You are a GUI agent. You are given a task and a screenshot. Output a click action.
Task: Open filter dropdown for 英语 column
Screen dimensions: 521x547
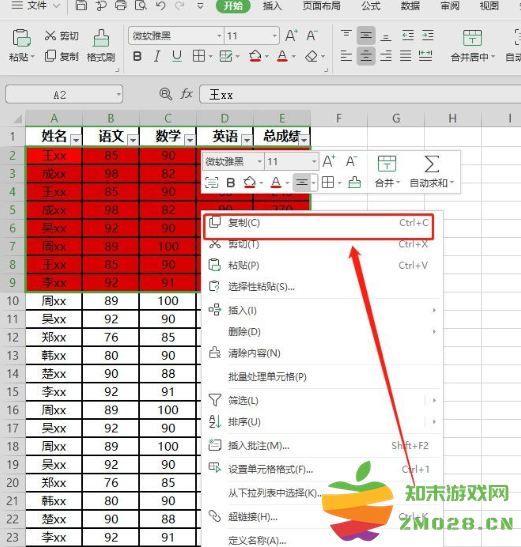click(247, 140)
